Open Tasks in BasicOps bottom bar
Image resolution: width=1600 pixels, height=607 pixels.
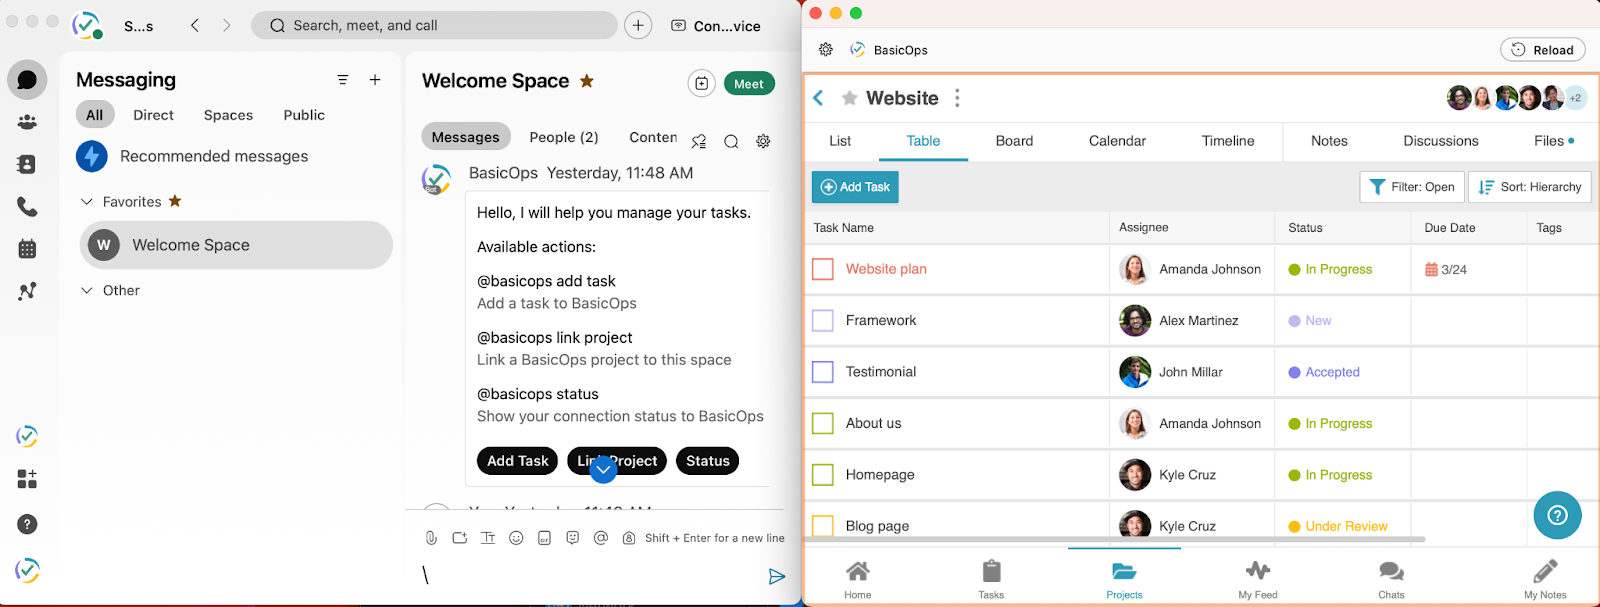tap(991, 579)
